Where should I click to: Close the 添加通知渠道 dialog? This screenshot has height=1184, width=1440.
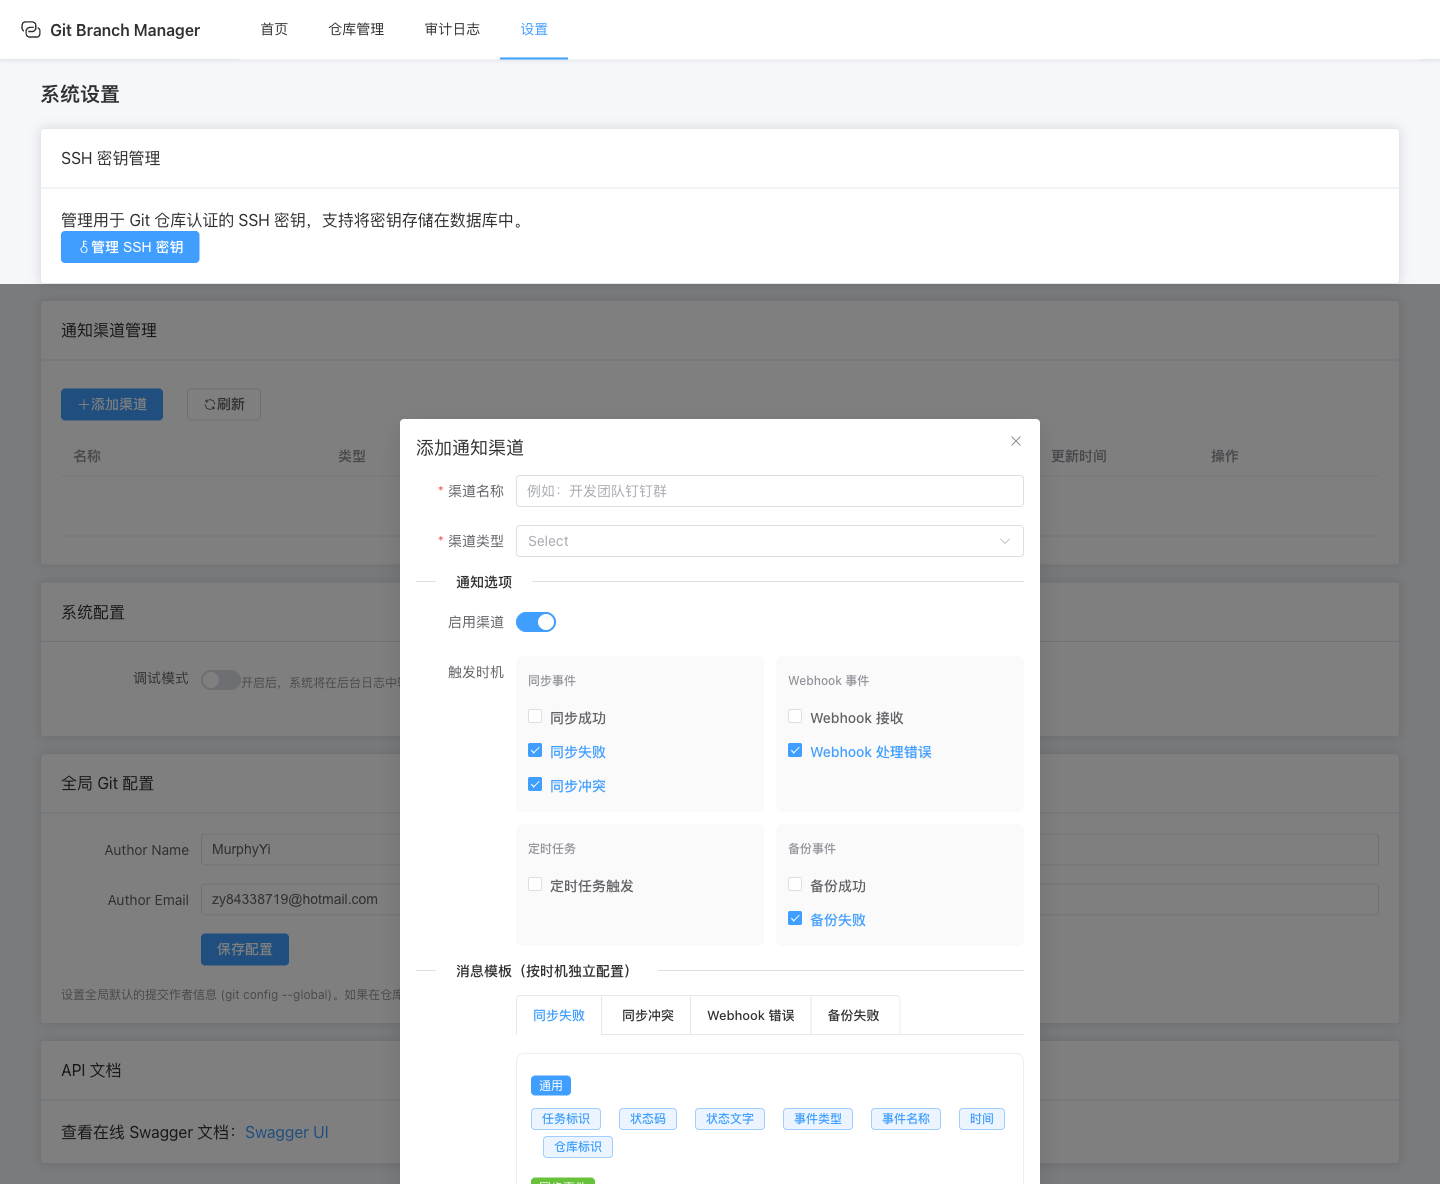coord(1015,441)
